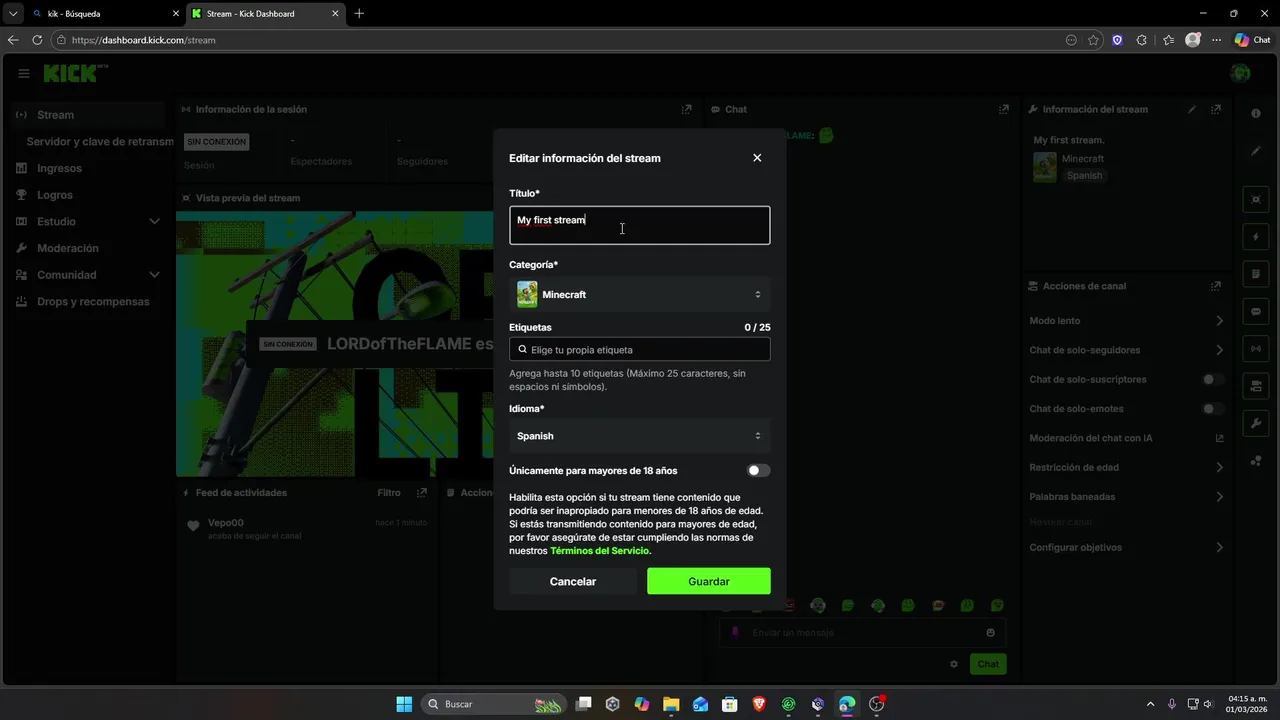1280x720 pixels.
Task: Click the wrench icon on right rail
Action: [1257, 423]
